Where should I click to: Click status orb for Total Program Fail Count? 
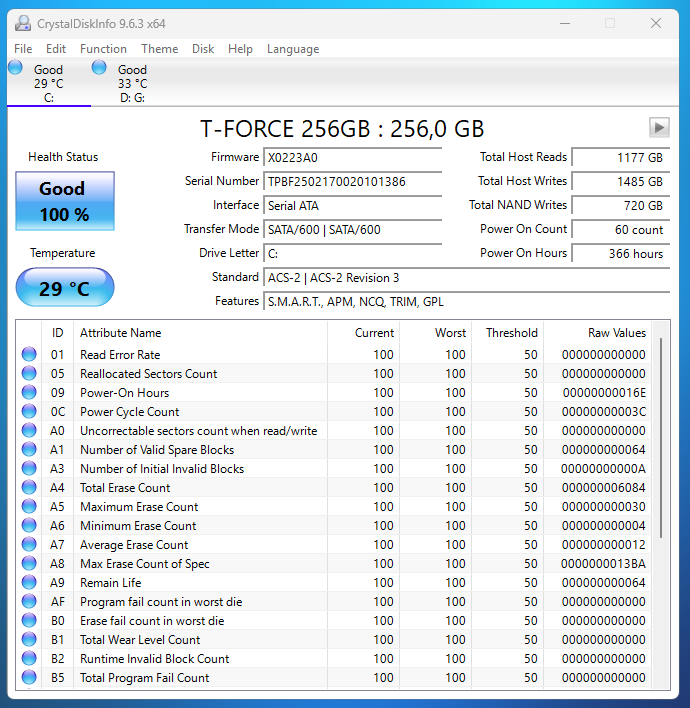pos(29,677)
